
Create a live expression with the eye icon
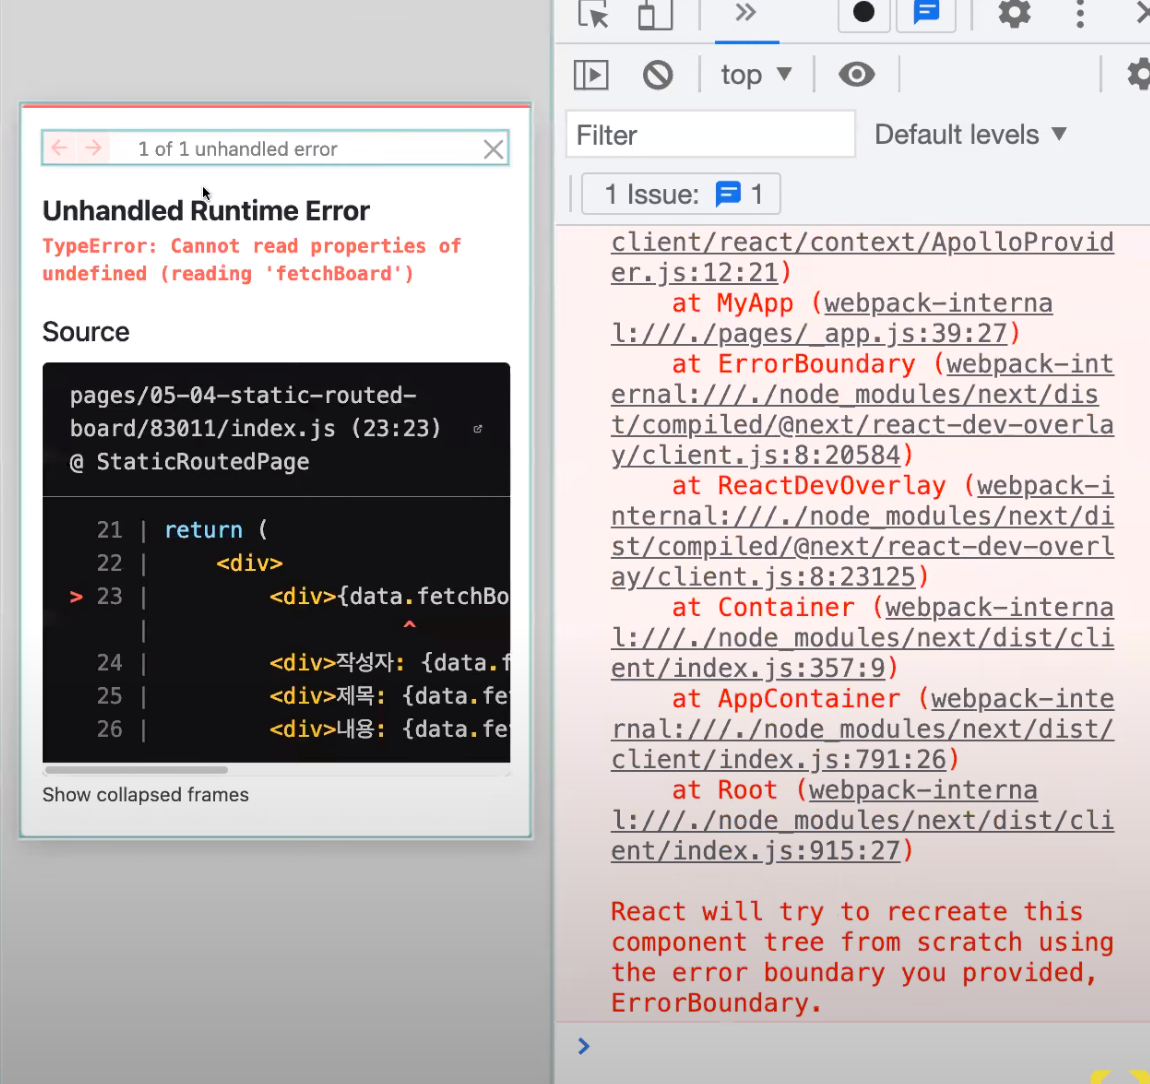coord(856,74)
